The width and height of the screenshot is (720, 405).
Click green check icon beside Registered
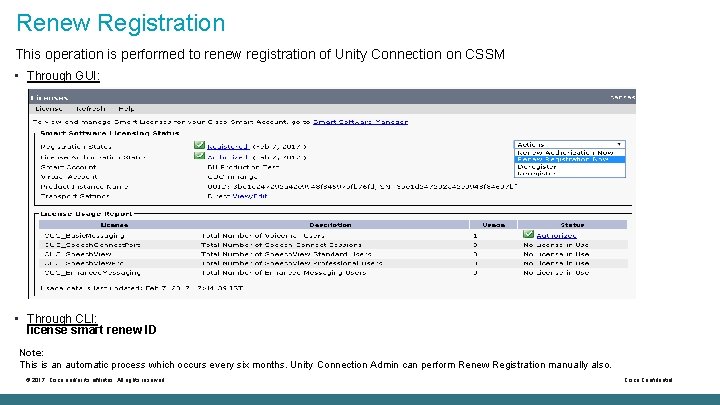click(199, 145)
